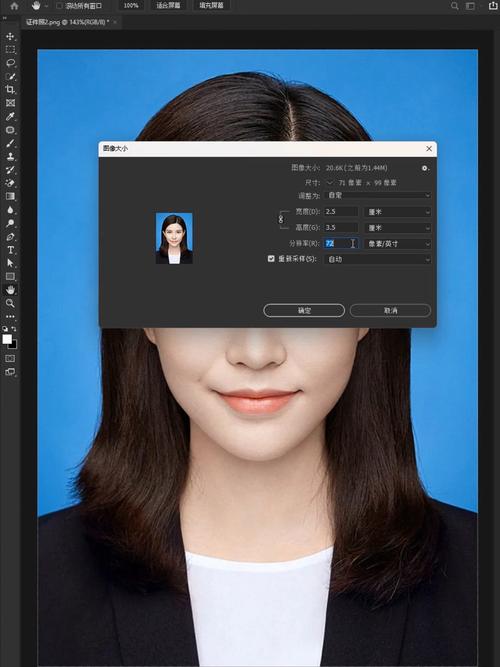Select the Clone Stamp tool
Image resolution: width=500 pixels, height=667 pixels.
tap(10, 157)
